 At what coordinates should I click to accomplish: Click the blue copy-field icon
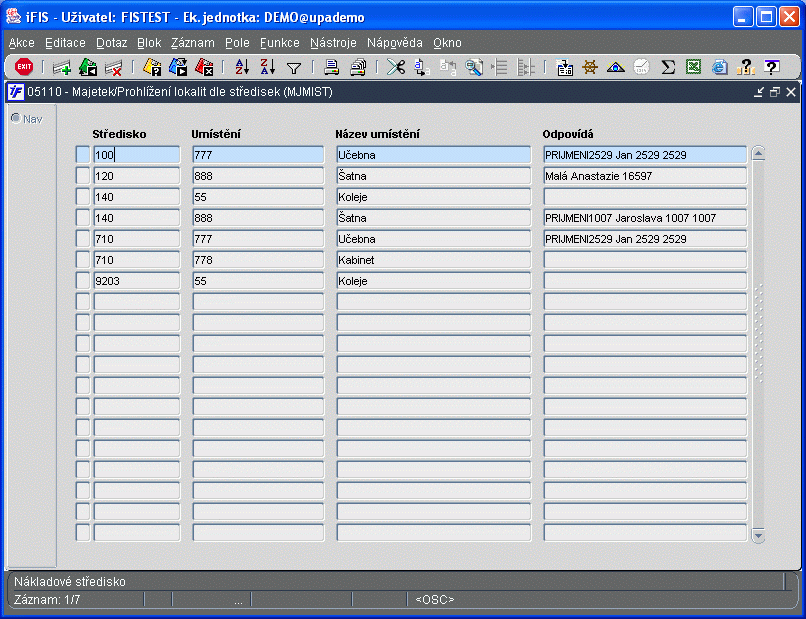(422, 67)
